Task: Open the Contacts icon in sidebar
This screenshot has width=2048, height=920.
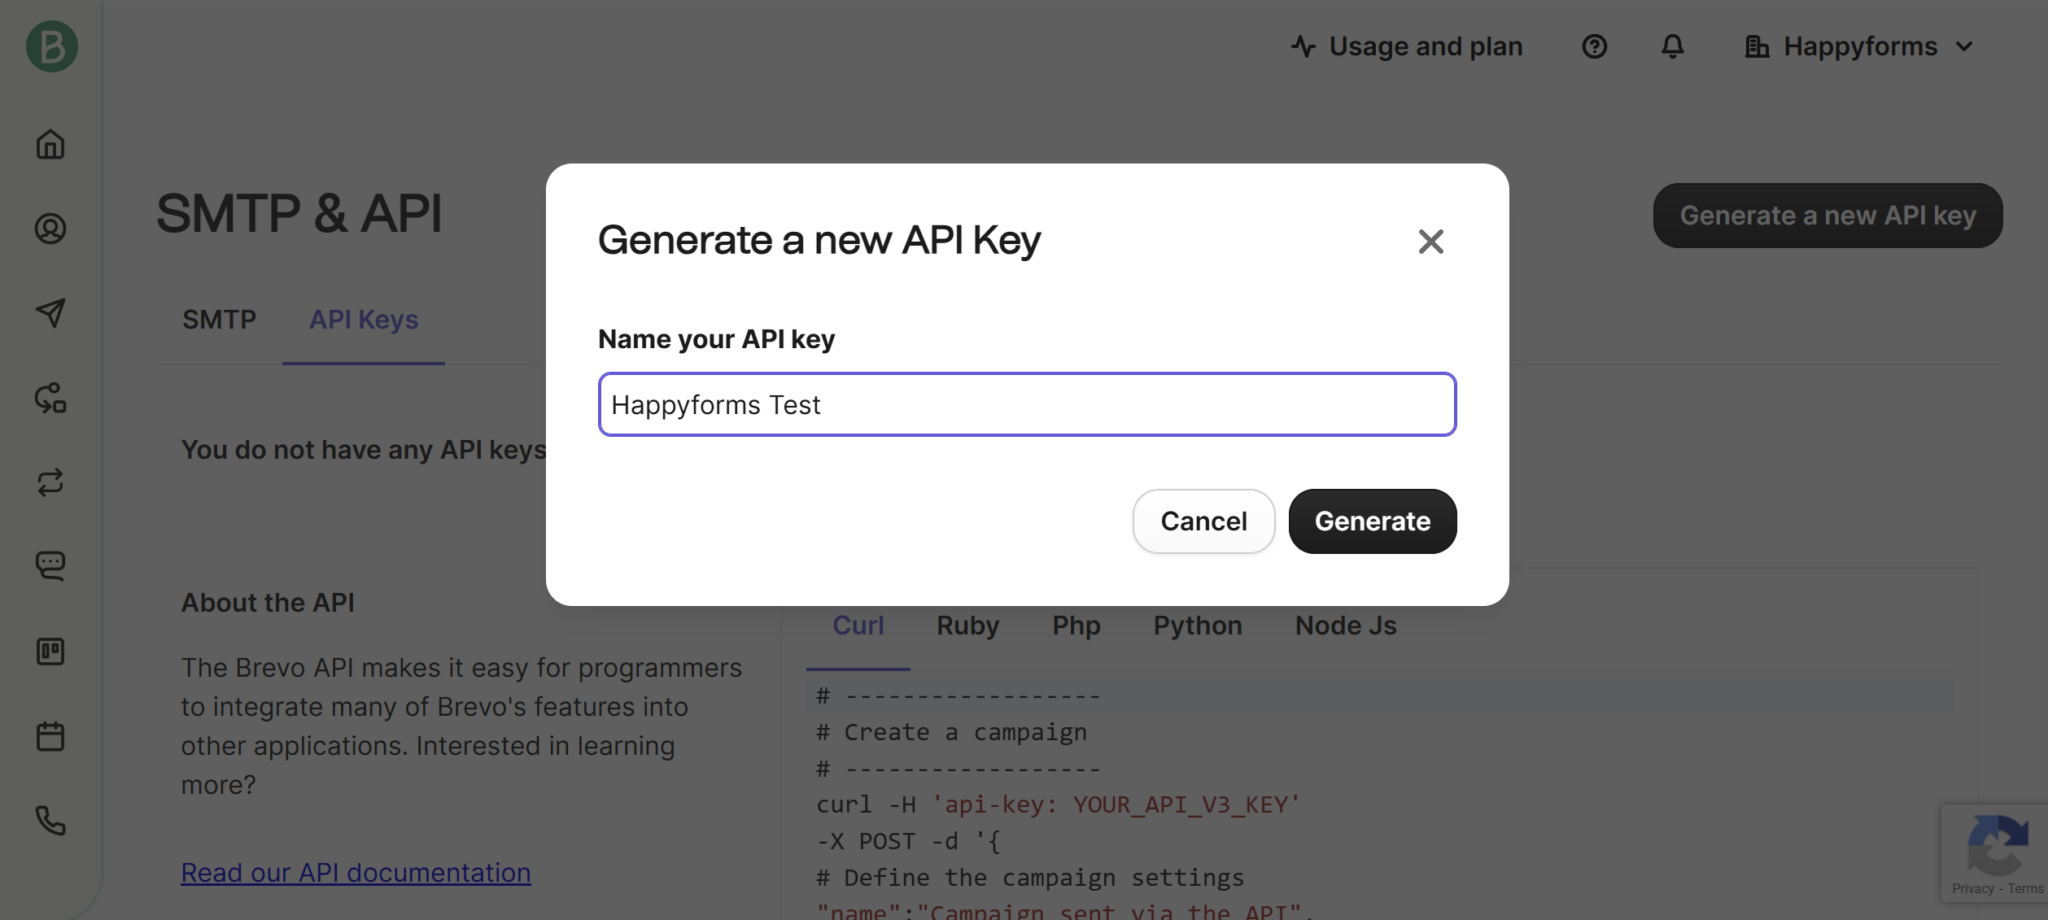Action: click(51, 229)
